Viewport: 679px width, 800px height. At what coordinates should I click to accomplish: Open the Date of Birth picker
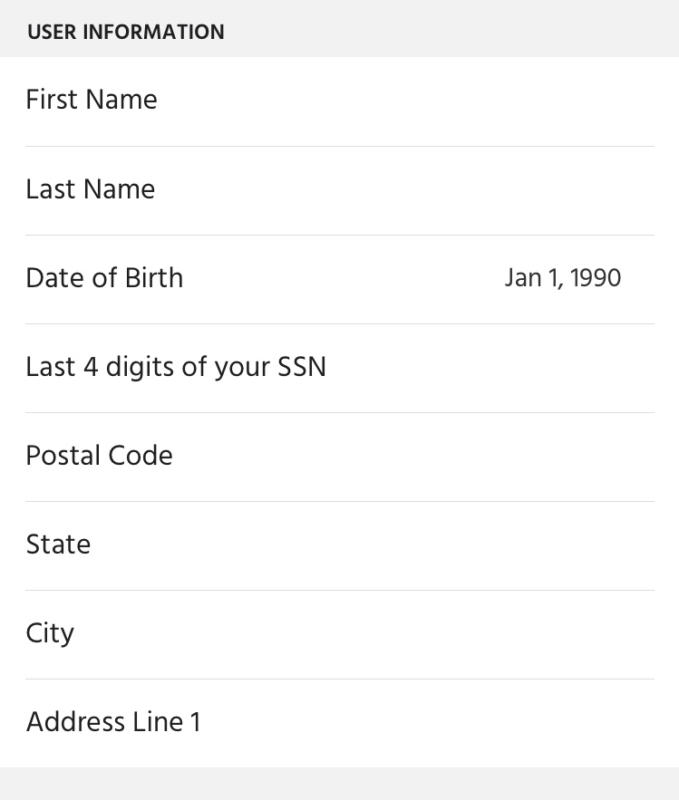340,280
